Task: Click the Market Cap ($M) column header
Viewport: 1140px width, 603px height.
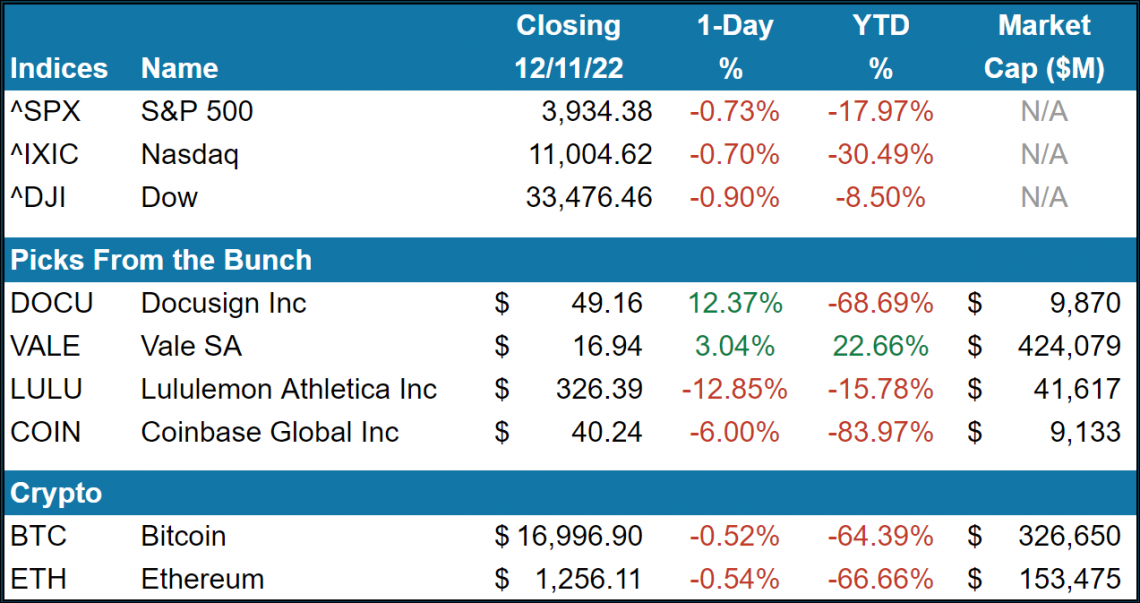Action: pyautogui.click(x=1044, y=47)
